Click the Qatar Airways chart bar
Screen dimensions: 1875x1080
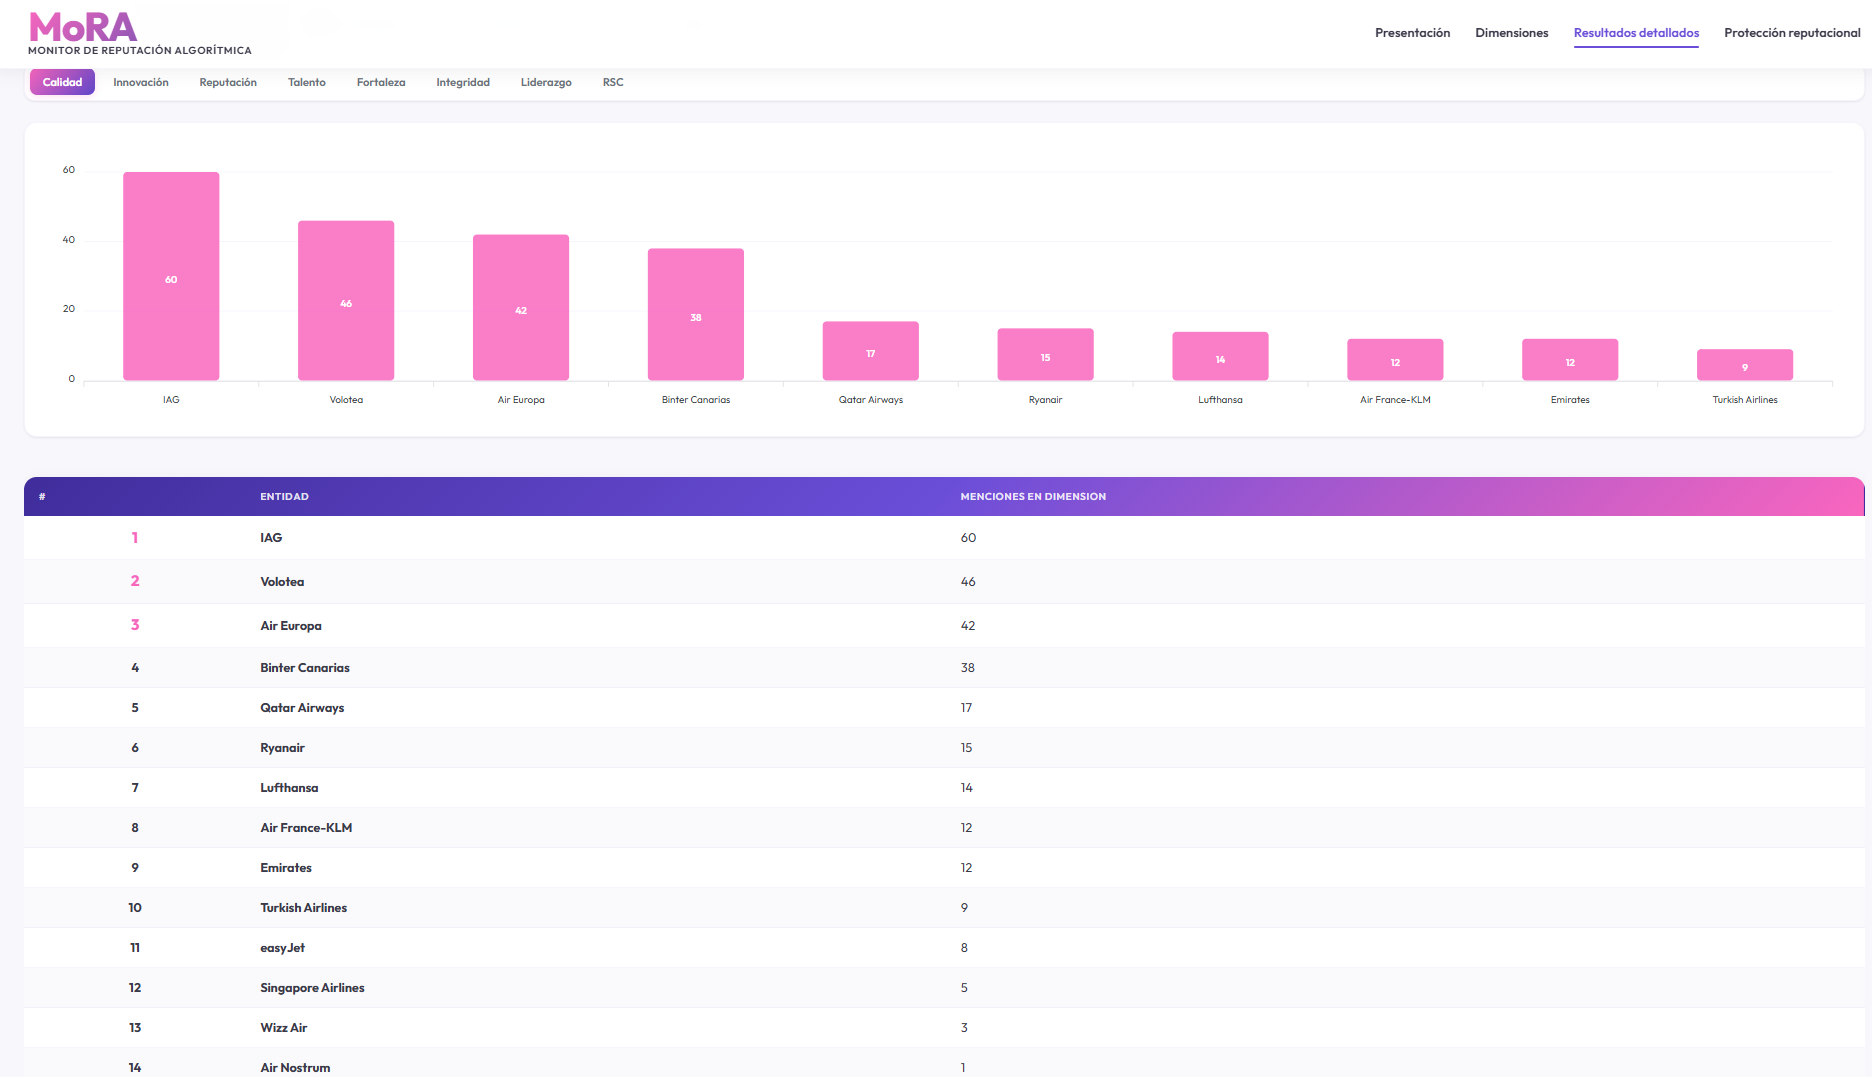click(871, 351)
